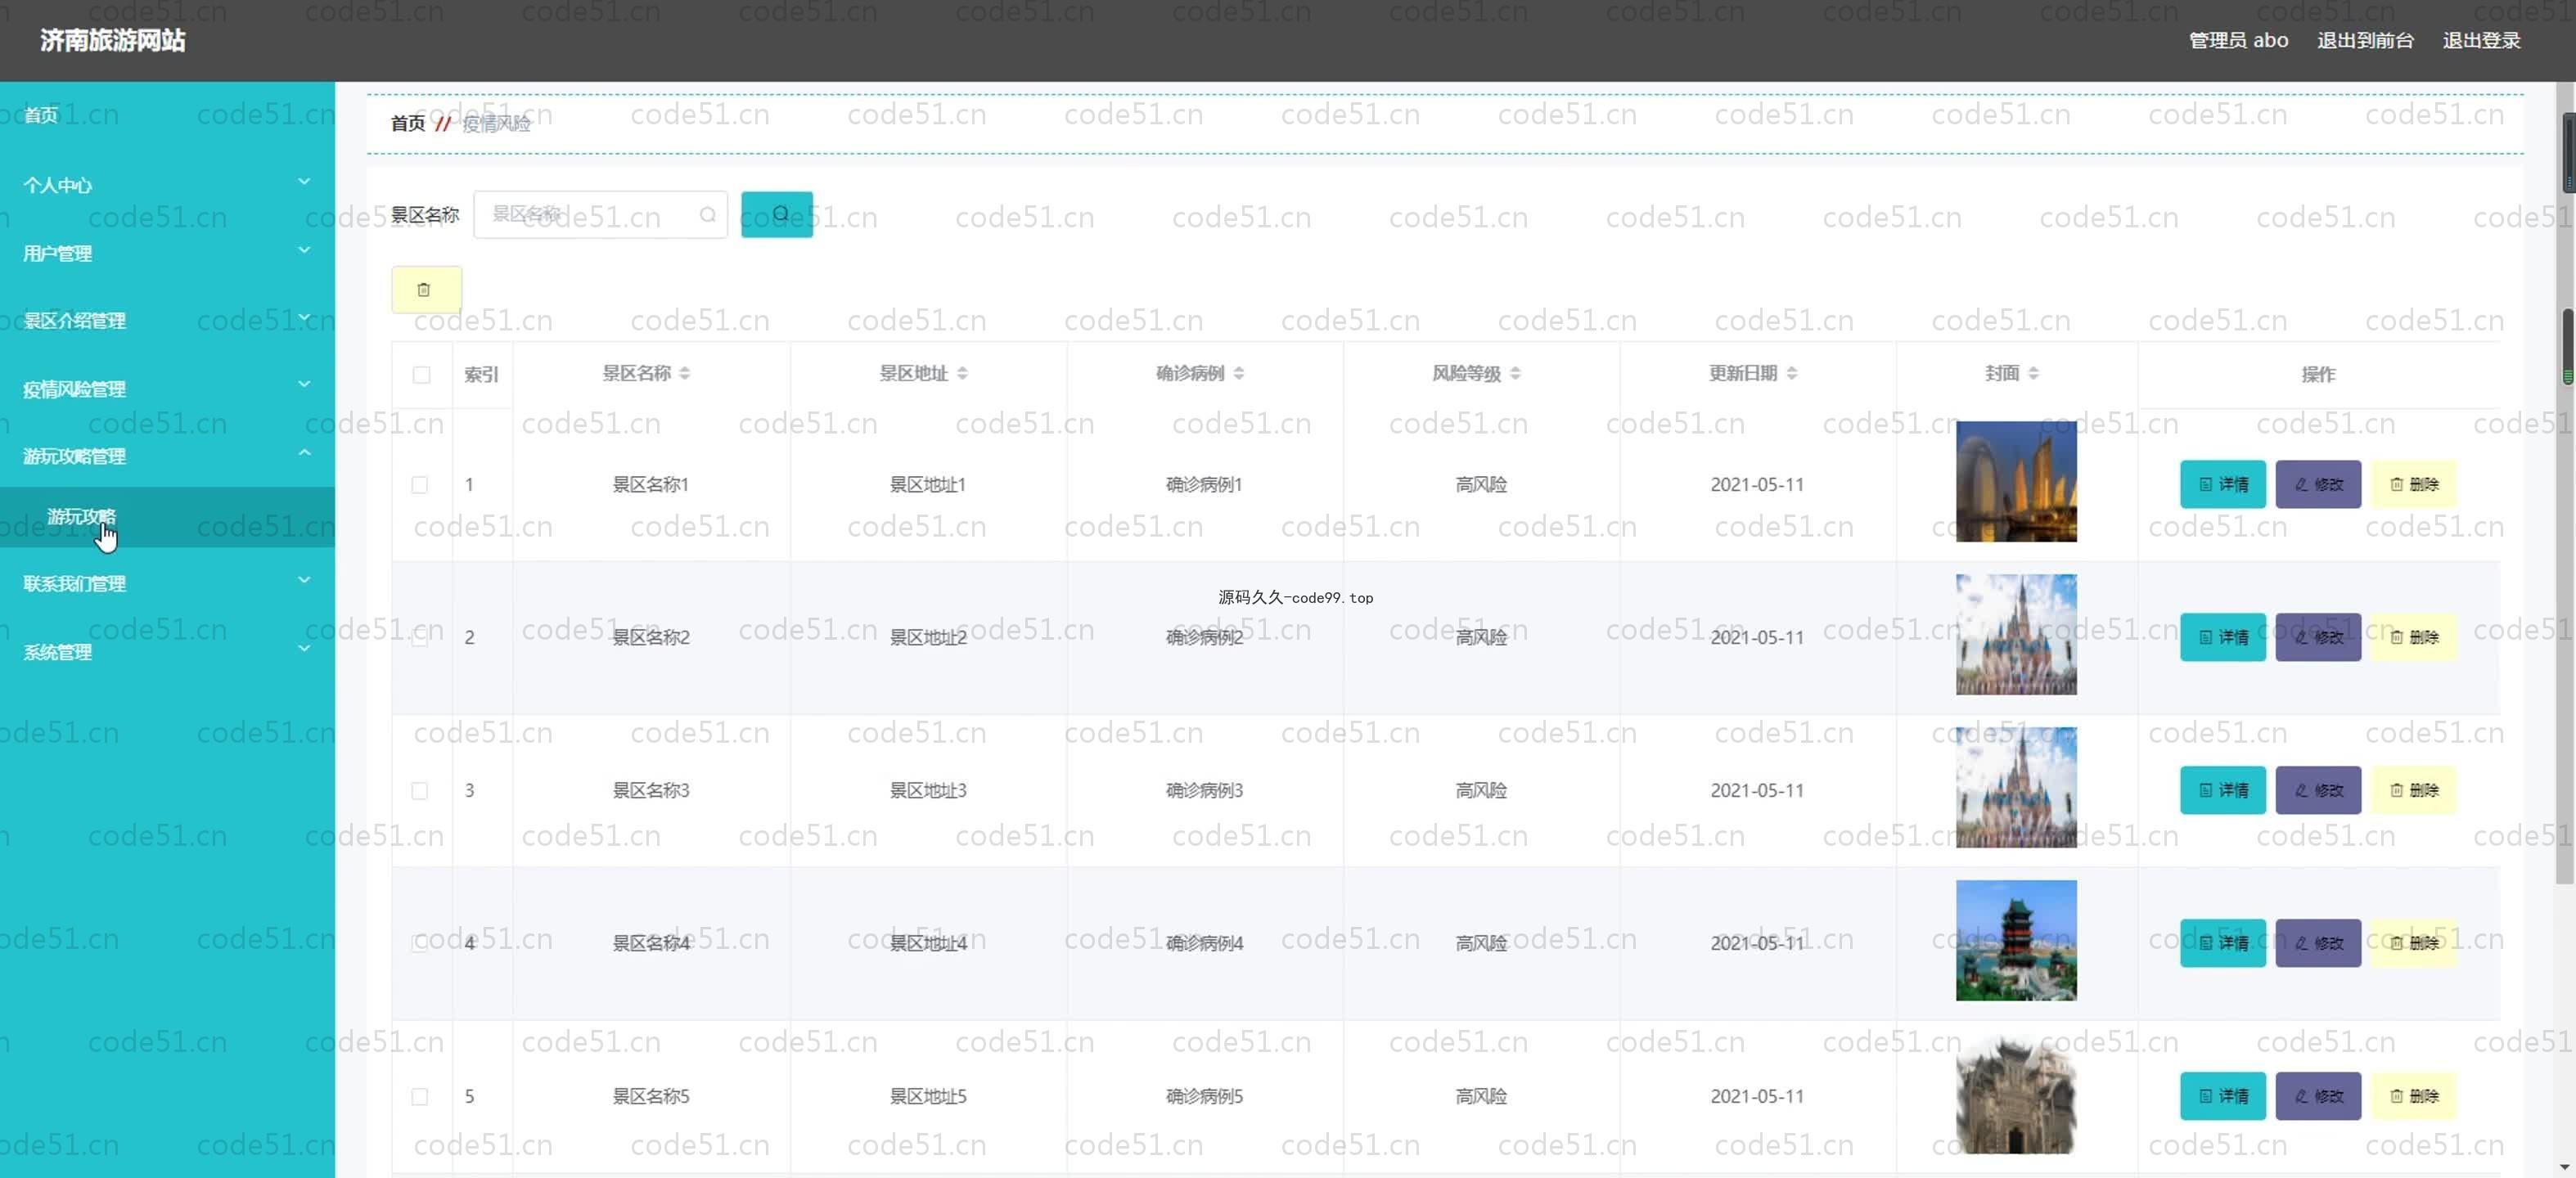The width and height of the screenshot is (2576, 1178).
Task: Check the row 4 checkbox
Action: coord(420,944)
